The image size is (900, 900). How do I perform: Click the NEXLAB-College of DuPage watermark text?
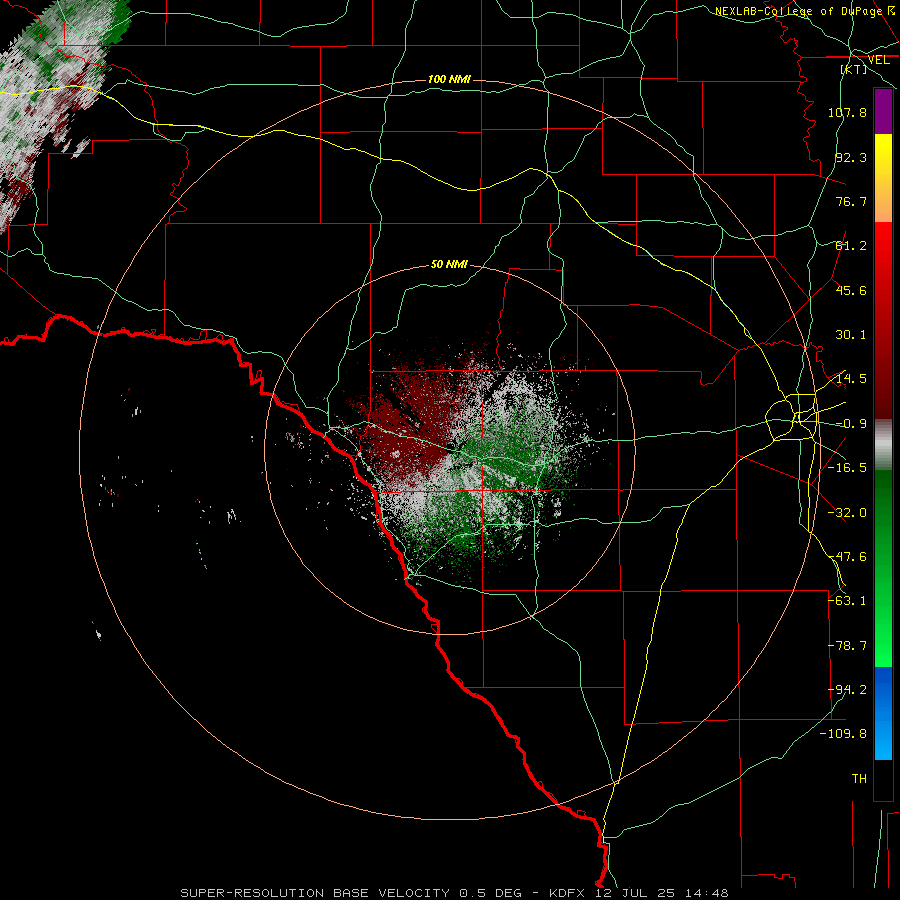[804, 11]
